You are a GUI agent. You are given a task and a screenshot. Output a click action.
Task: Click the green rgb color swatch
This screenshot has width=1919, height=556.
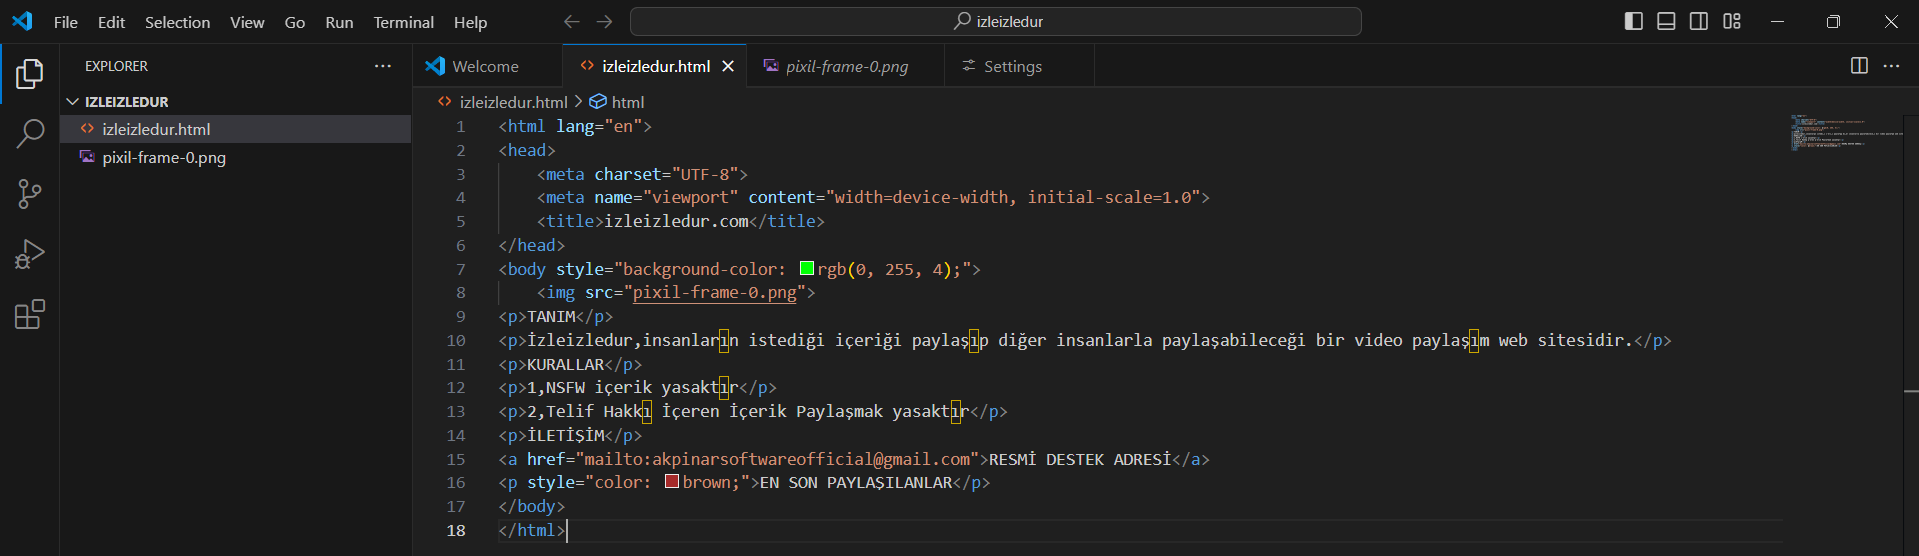807,269
